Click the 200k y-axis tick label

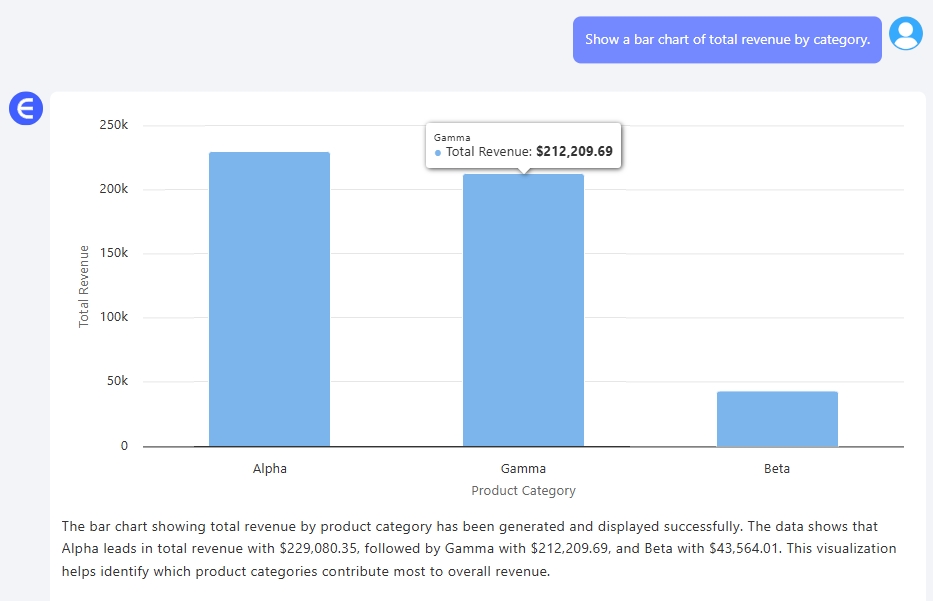112,190
